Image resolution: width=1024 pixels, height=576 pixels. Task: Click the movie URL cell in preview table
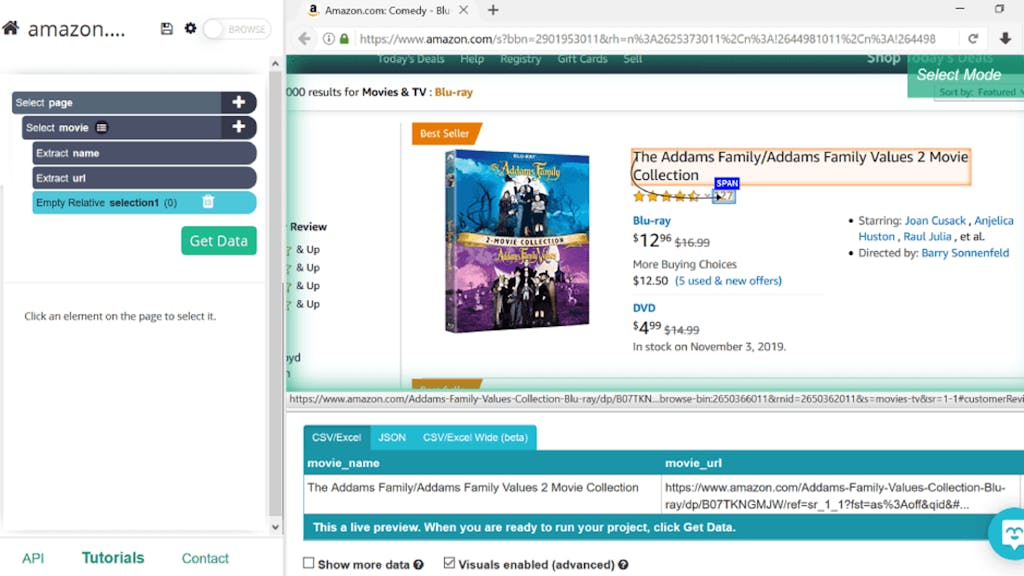pyautogui.click(x=839, y=495)
